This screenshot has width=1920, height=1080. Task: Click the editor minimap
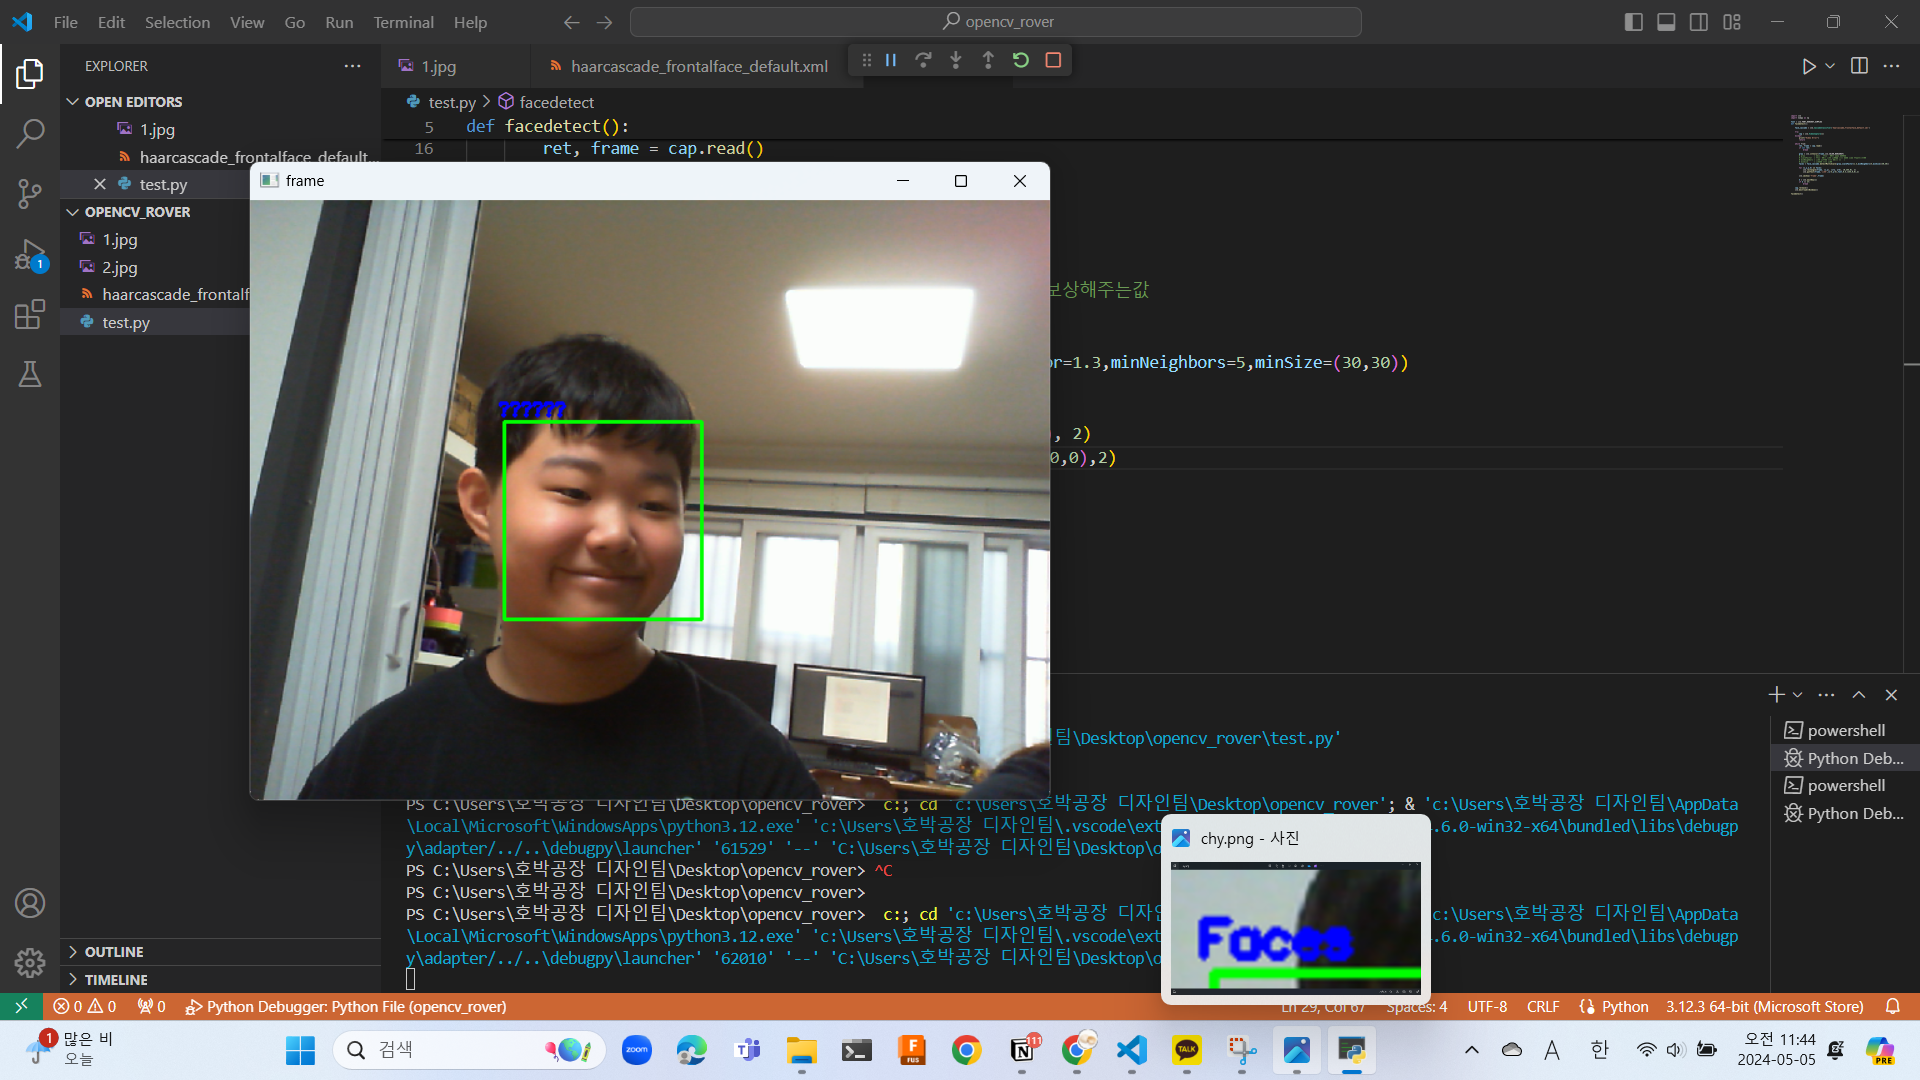pos(1838,155)
